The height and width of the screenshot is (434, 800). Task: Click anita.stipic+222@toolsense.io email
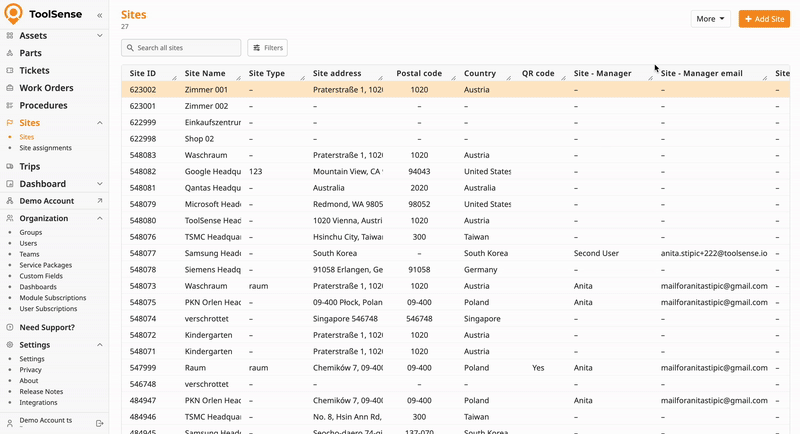tap(714, 253)
